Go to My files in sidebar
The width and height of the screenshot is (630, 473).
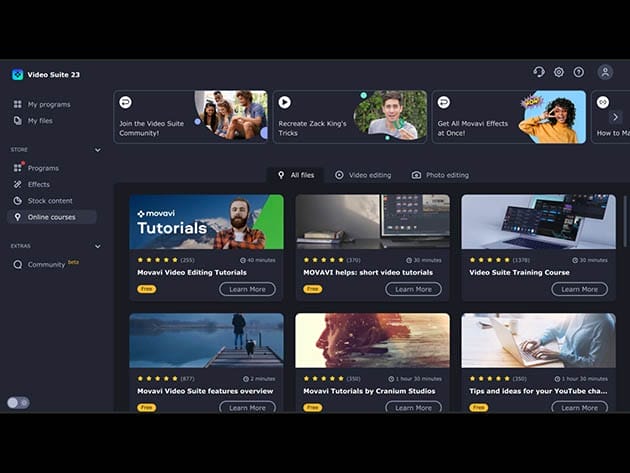pos(42,120)
